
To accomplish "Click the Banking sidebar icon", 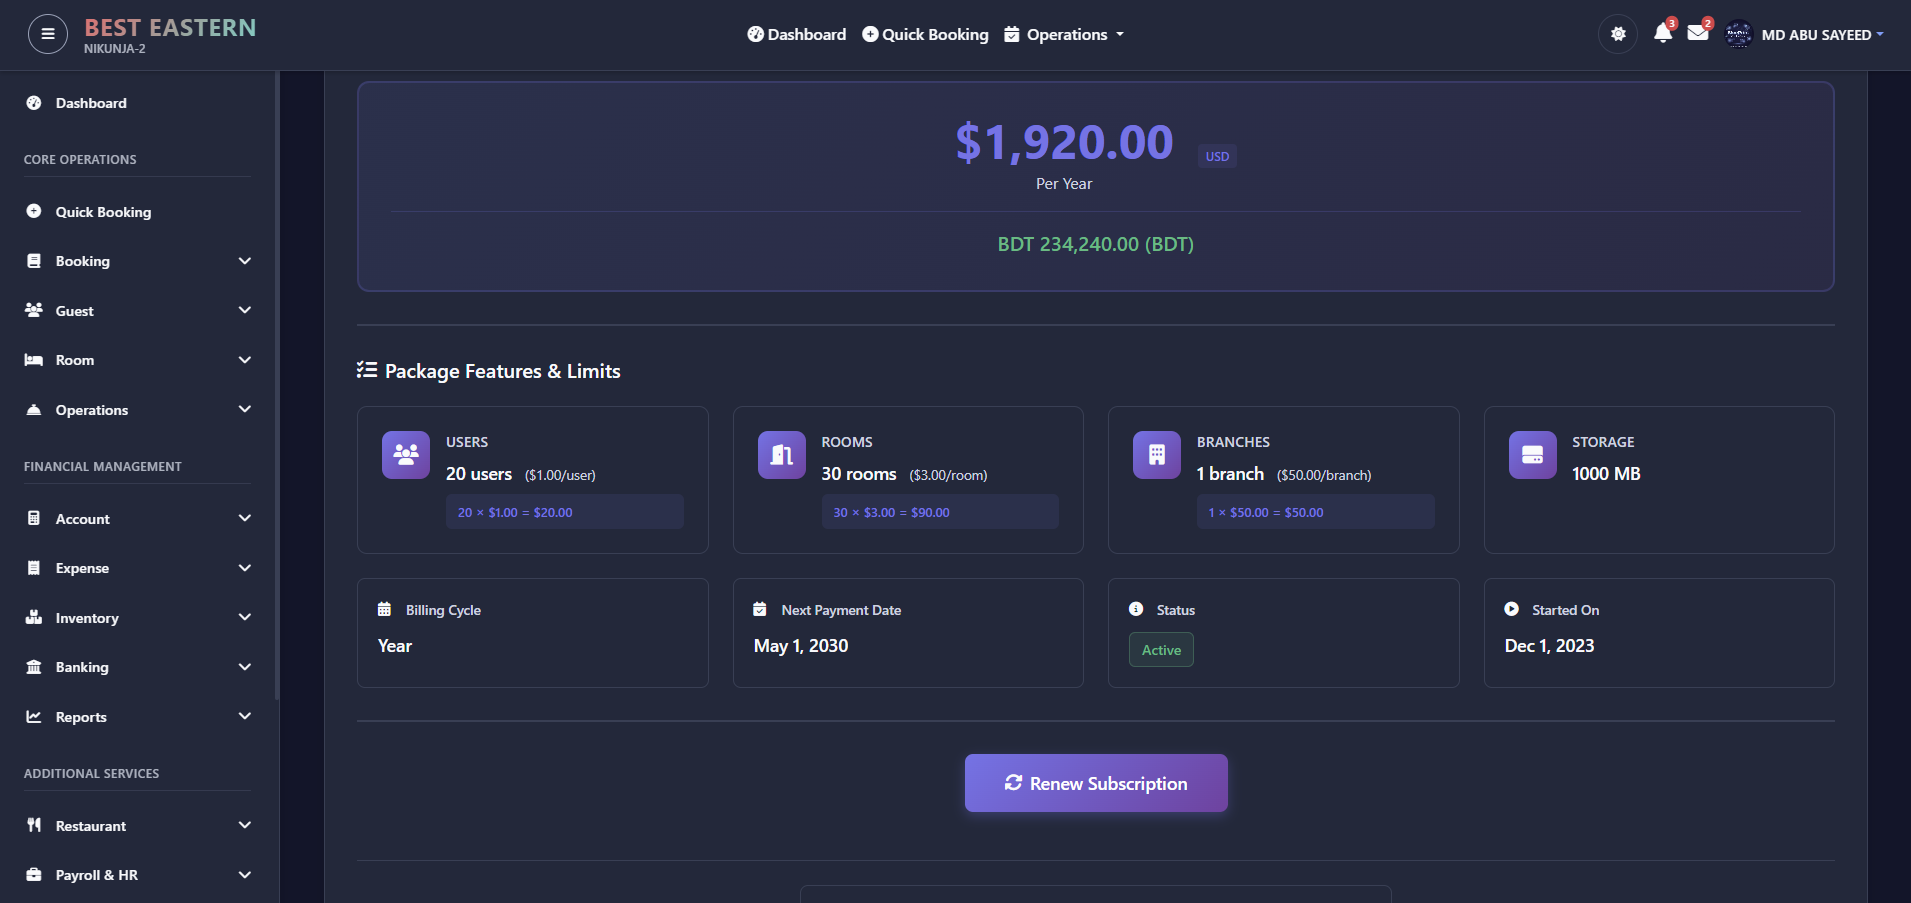I will point(34,667).
